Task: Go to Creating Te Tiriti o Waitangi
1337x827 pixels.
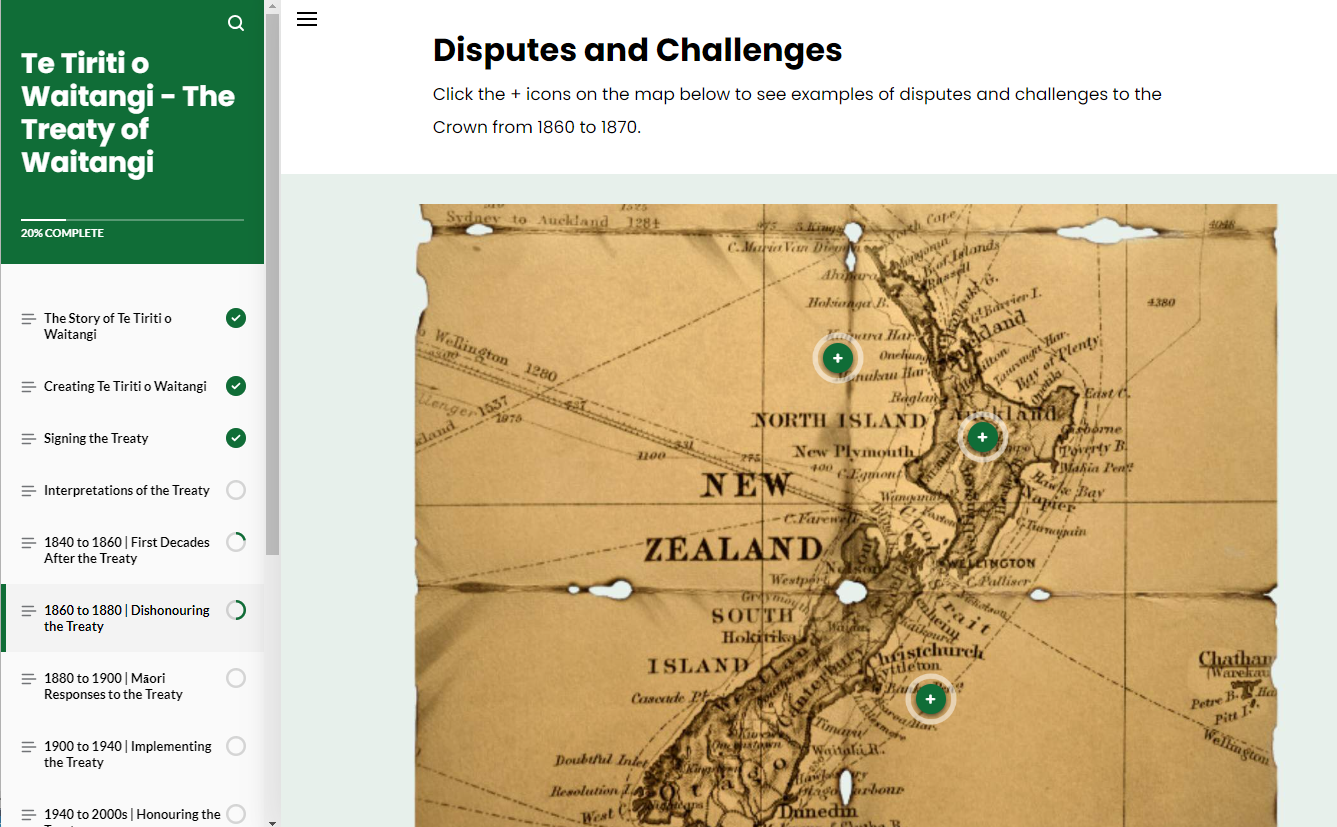Action: point(132,386)
